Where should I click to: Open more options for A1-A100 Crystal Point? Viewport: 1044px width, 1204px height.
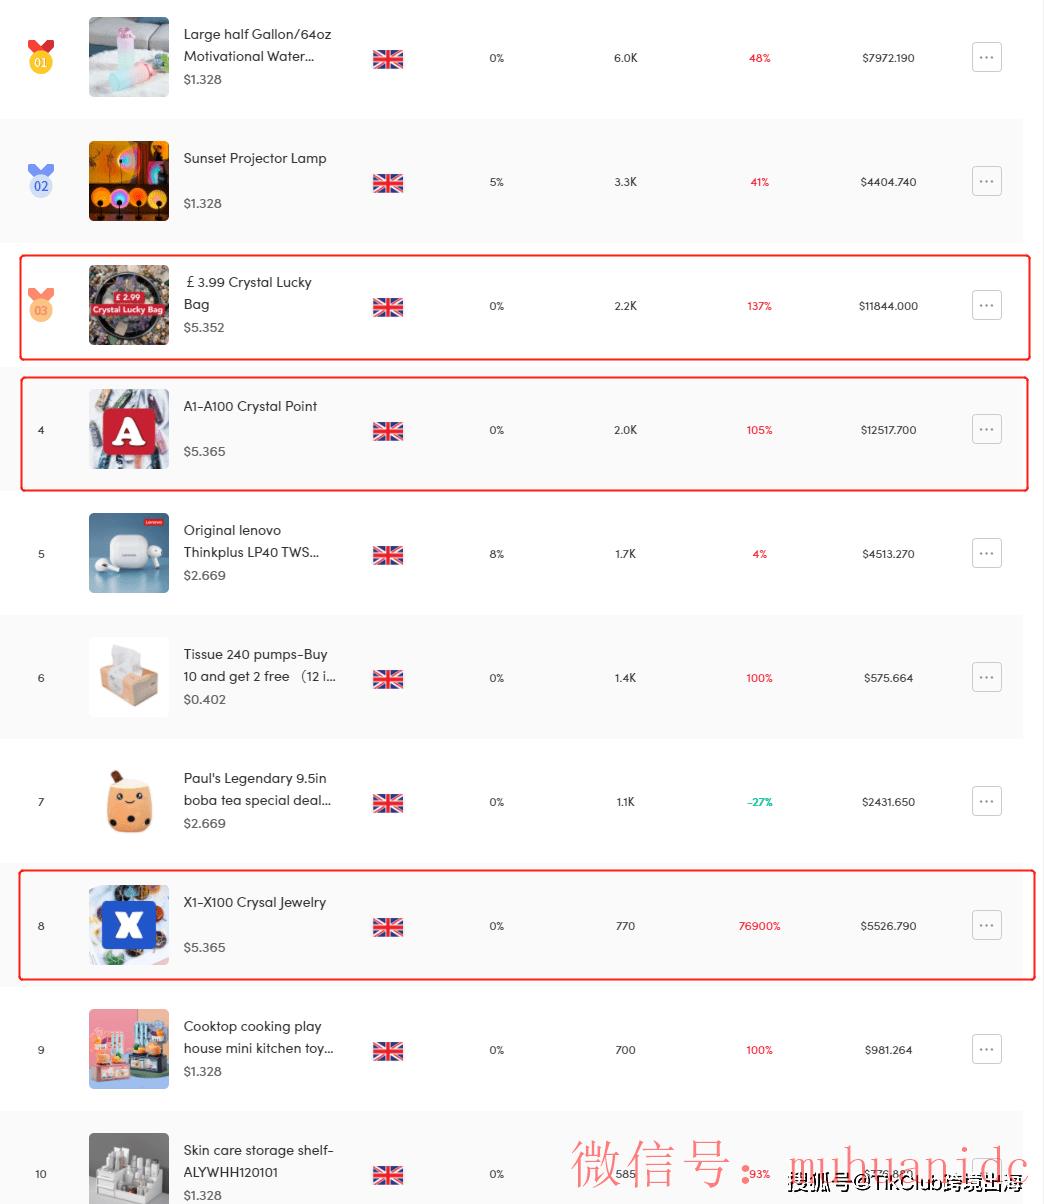click(x=986, y=429)
